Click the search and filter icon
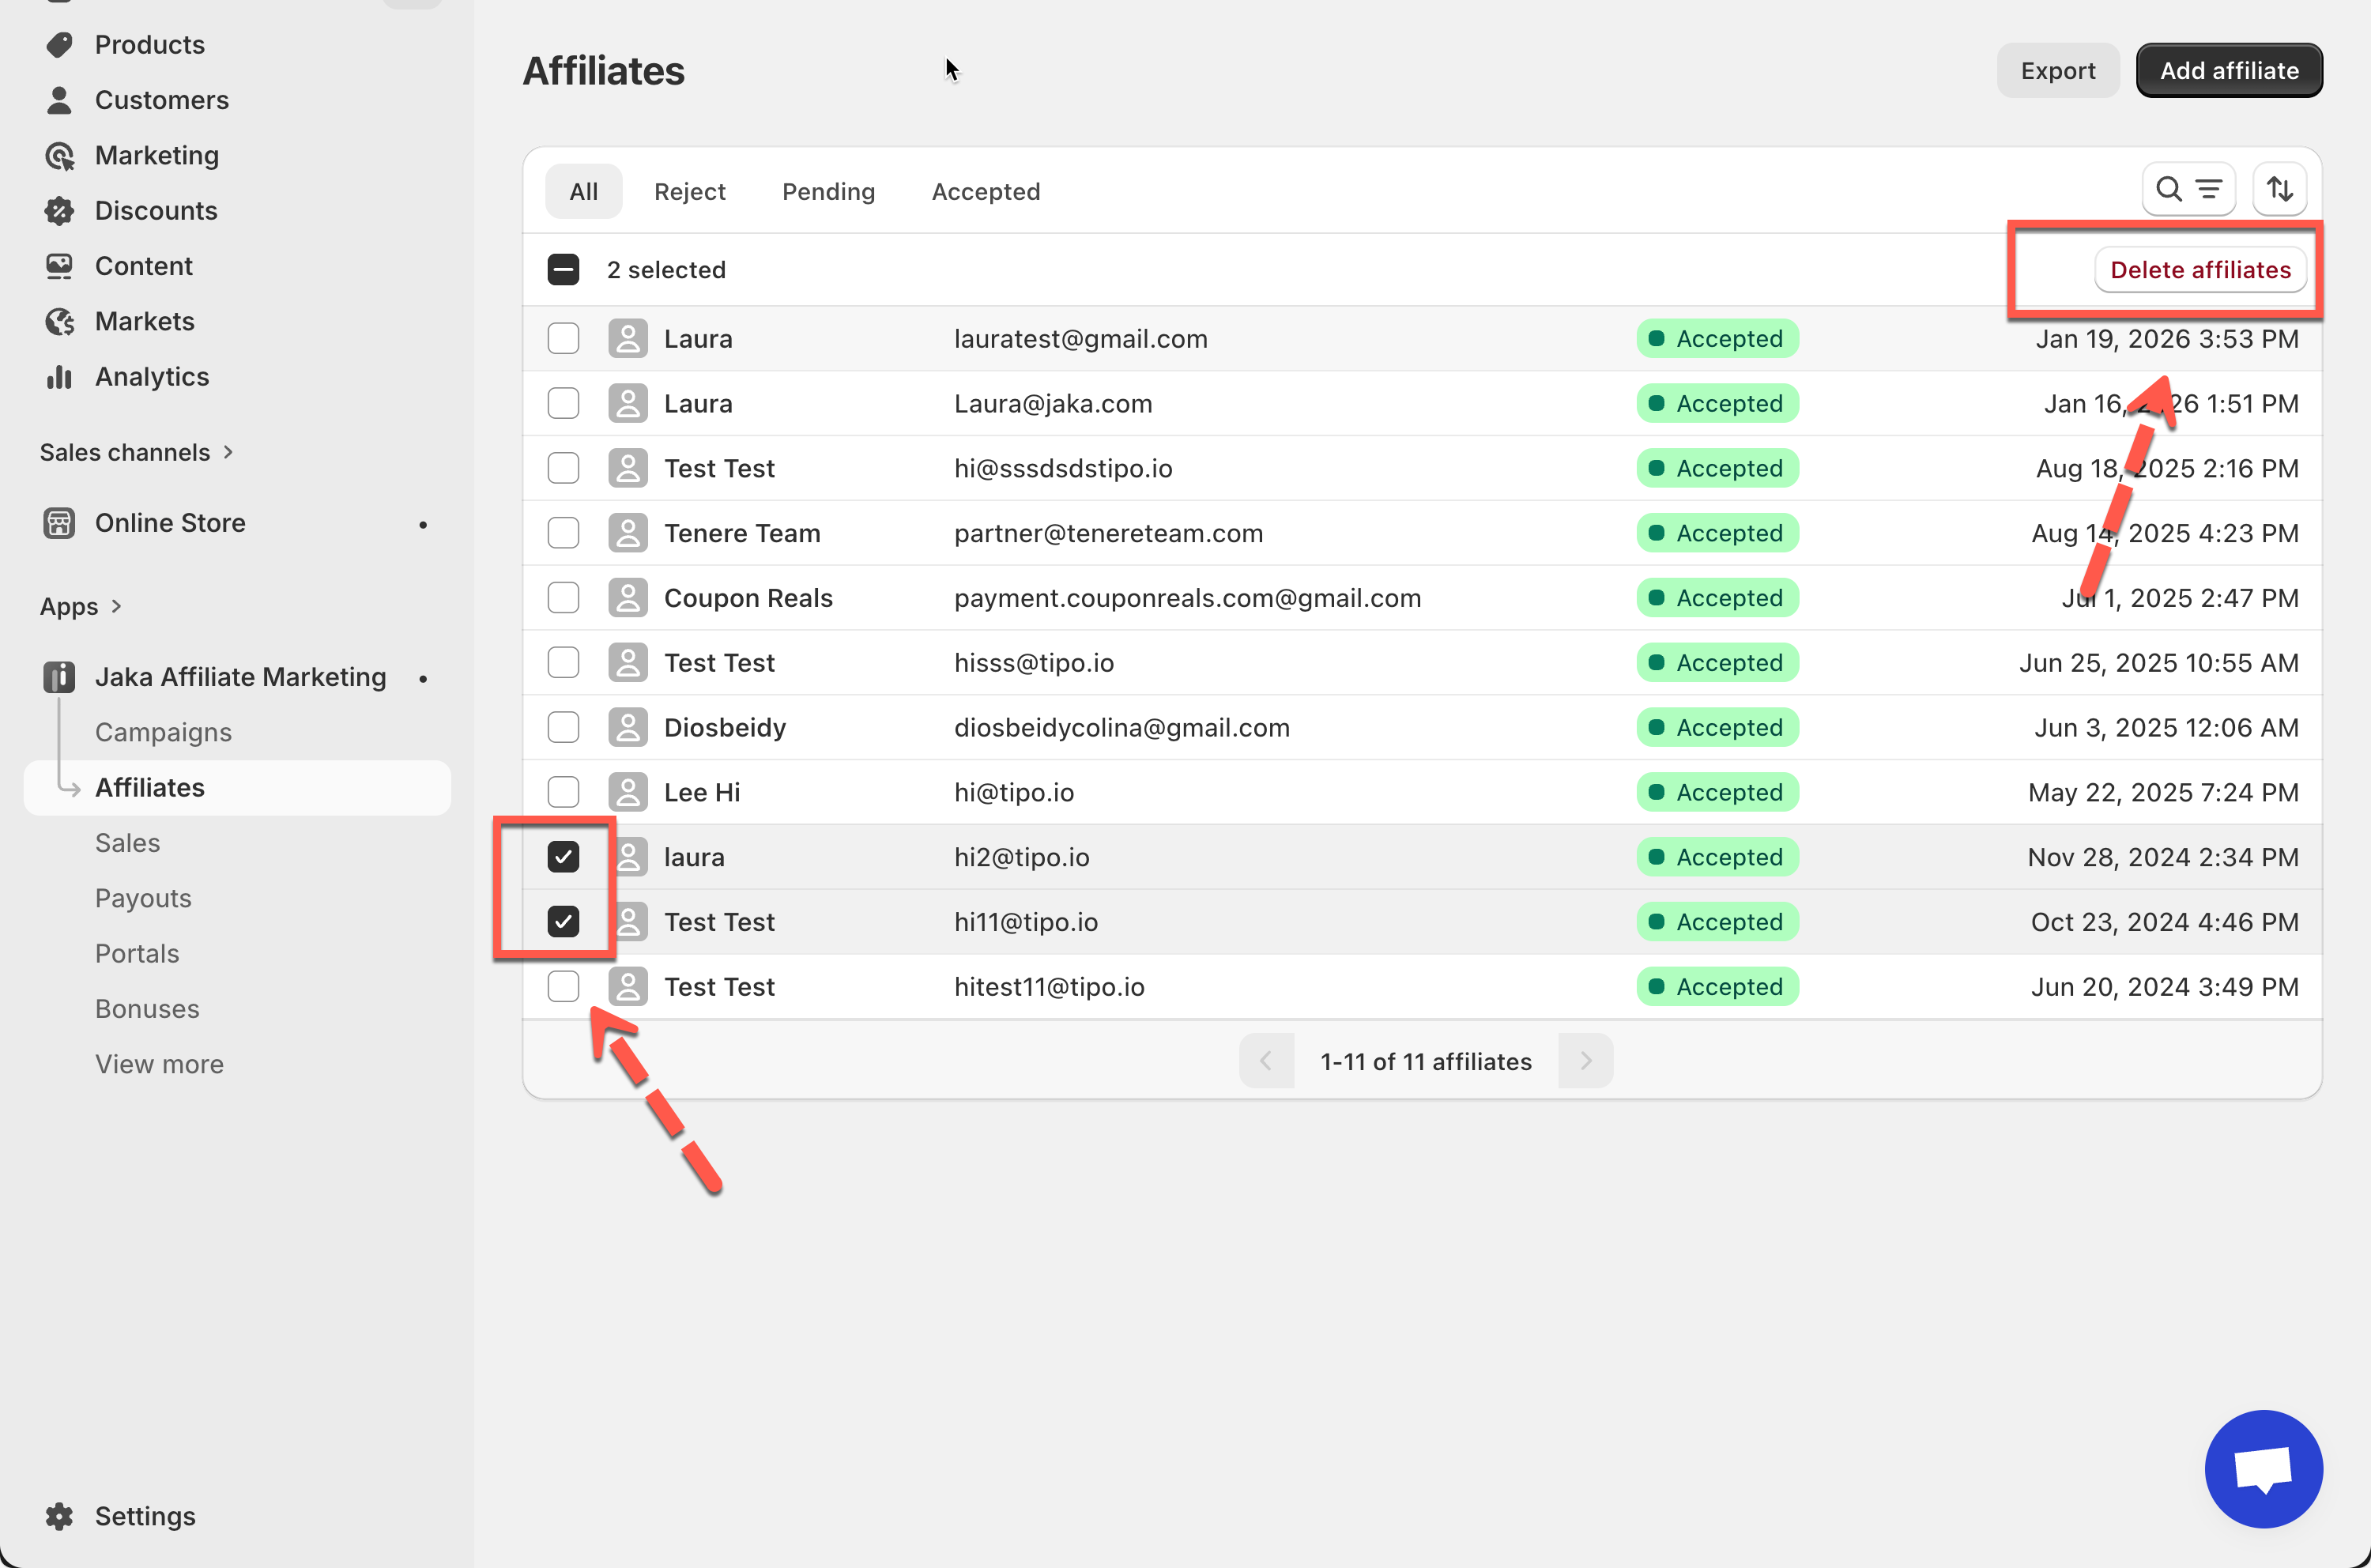The width and height of the screenshot is (2371, 1568). (x=2188, y=189)
